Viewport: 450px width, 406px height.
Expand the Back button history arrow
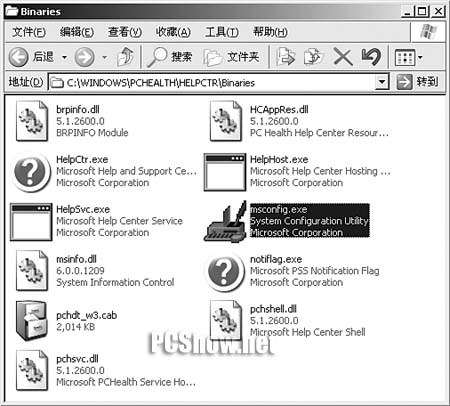64,57
